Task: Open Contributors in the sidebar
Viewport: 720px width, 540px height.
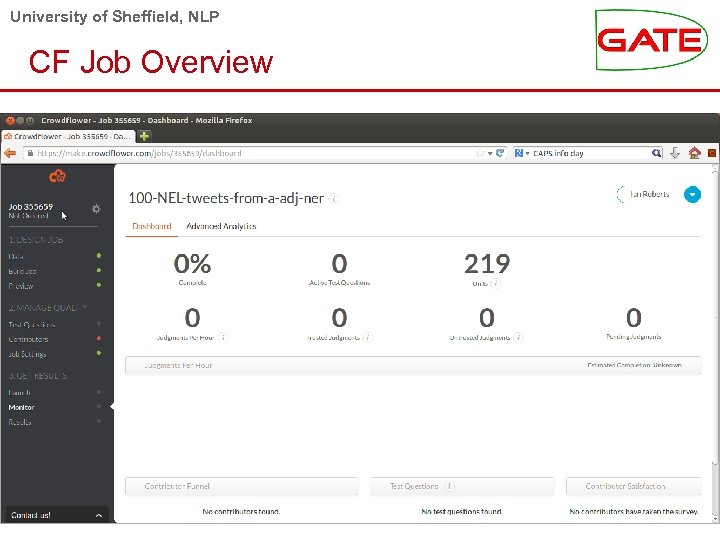Action: tap(28, 339)
